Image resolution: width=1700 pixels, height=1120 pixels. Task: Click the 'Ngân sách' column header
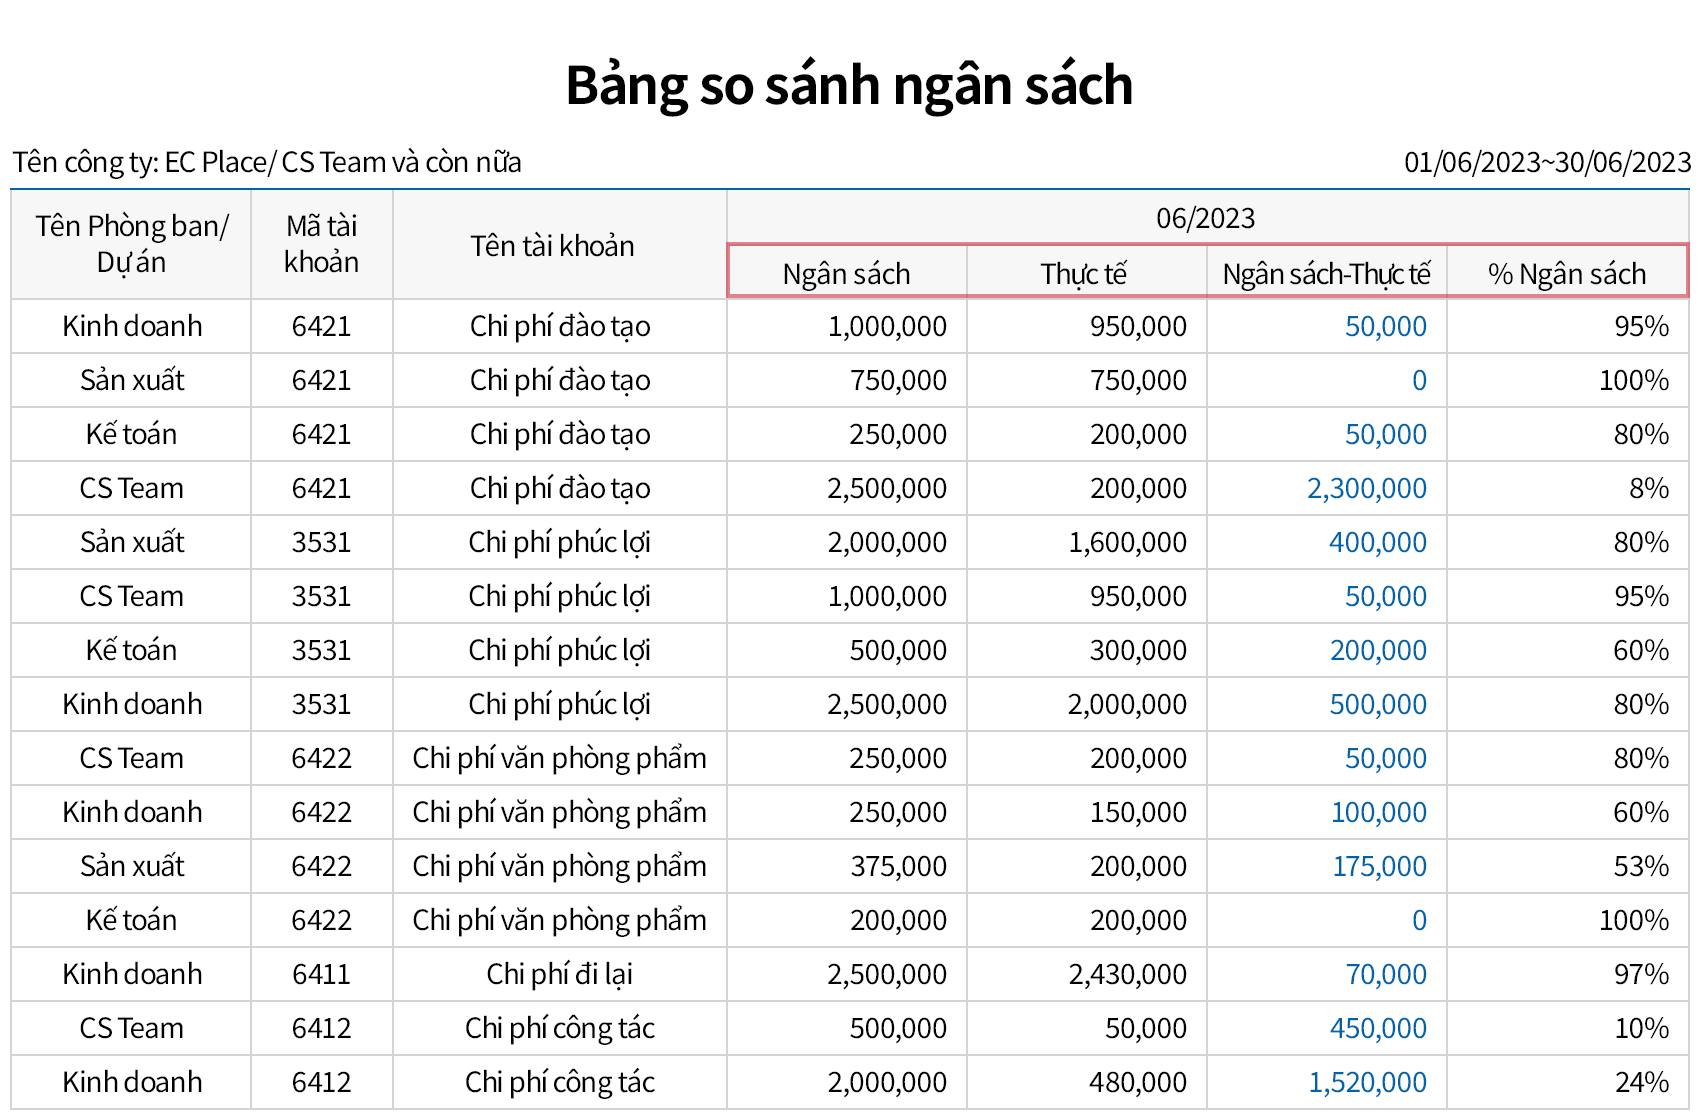pyautogui.click(x=846, y=273)
